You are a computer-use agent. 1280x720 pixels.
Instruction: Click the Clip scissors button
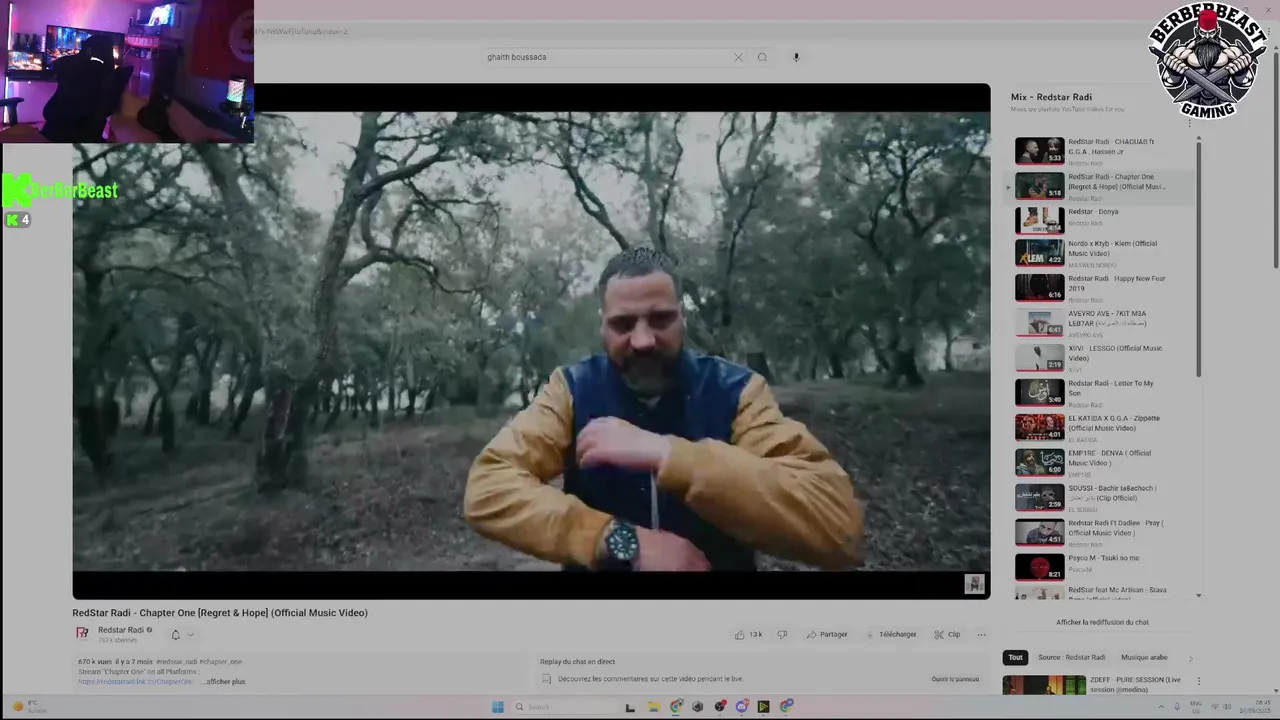pyautogui.click(x=947, y=634)
